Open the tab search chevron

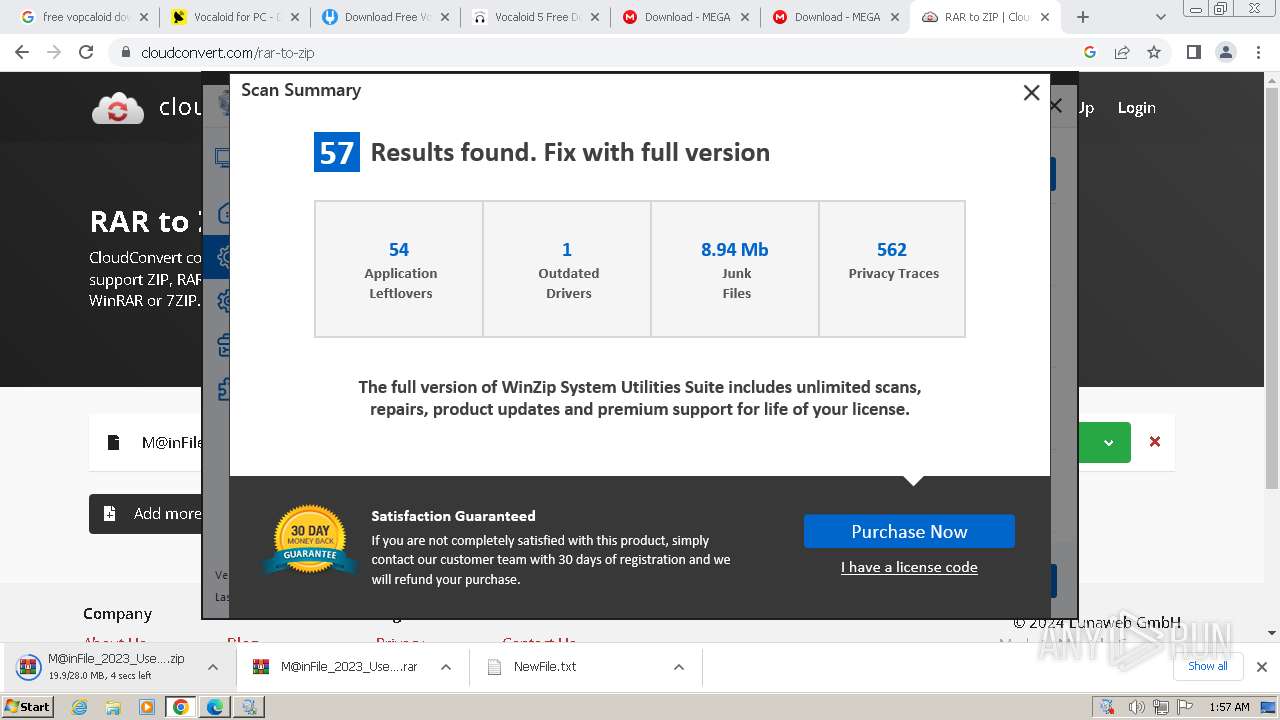point(1160,17)
